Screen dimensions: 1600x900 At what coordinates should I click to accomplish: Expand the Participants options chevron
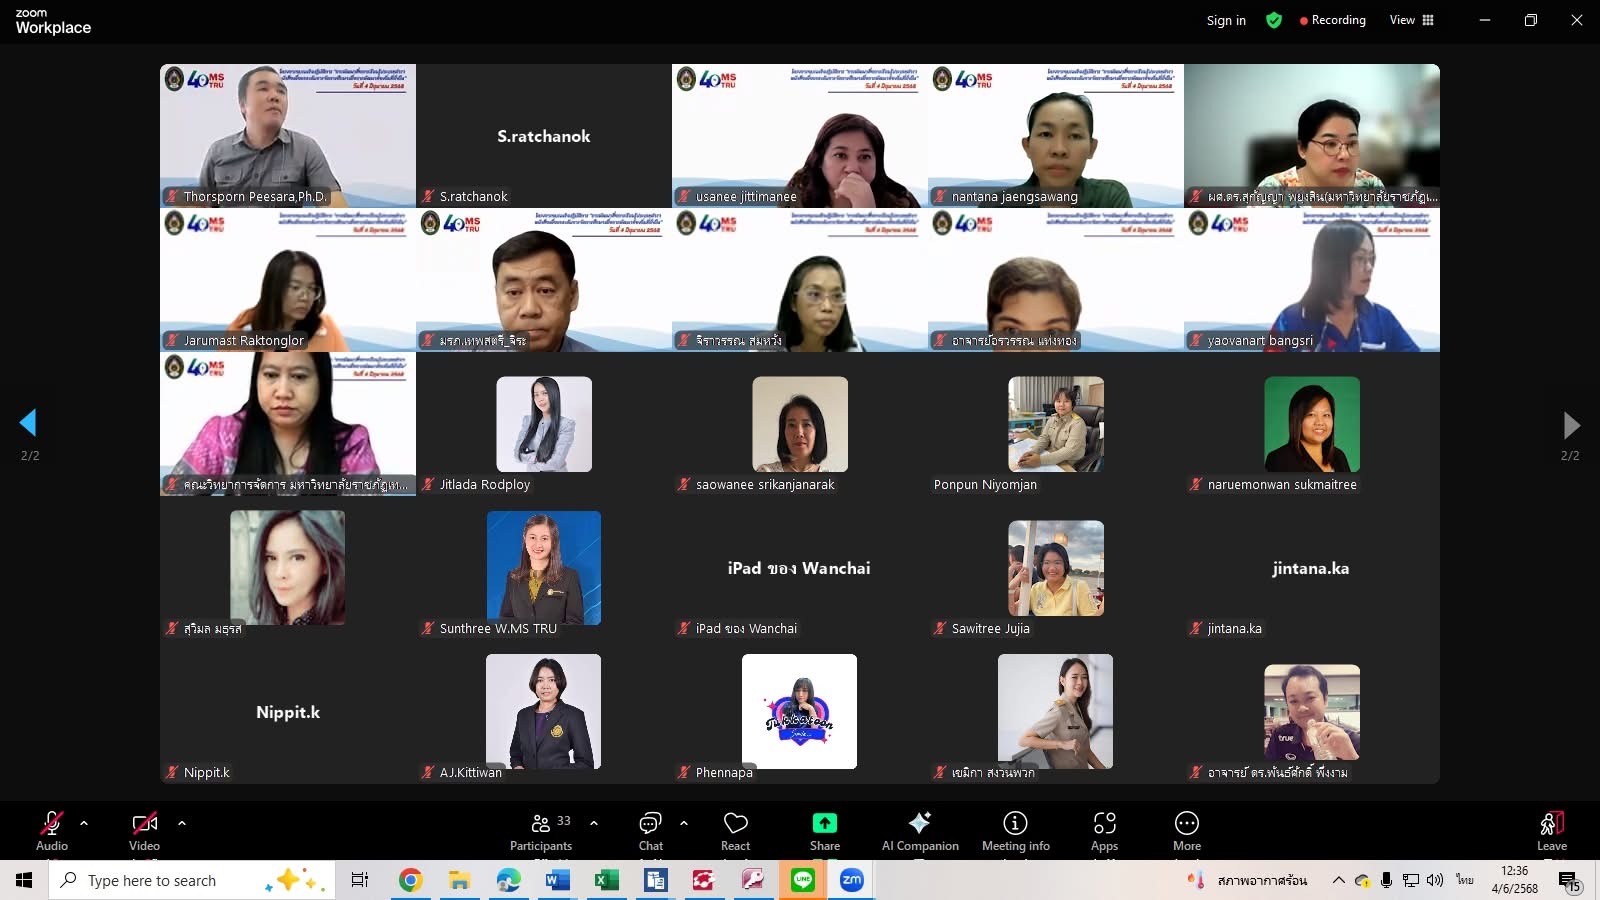pos(594,823)
